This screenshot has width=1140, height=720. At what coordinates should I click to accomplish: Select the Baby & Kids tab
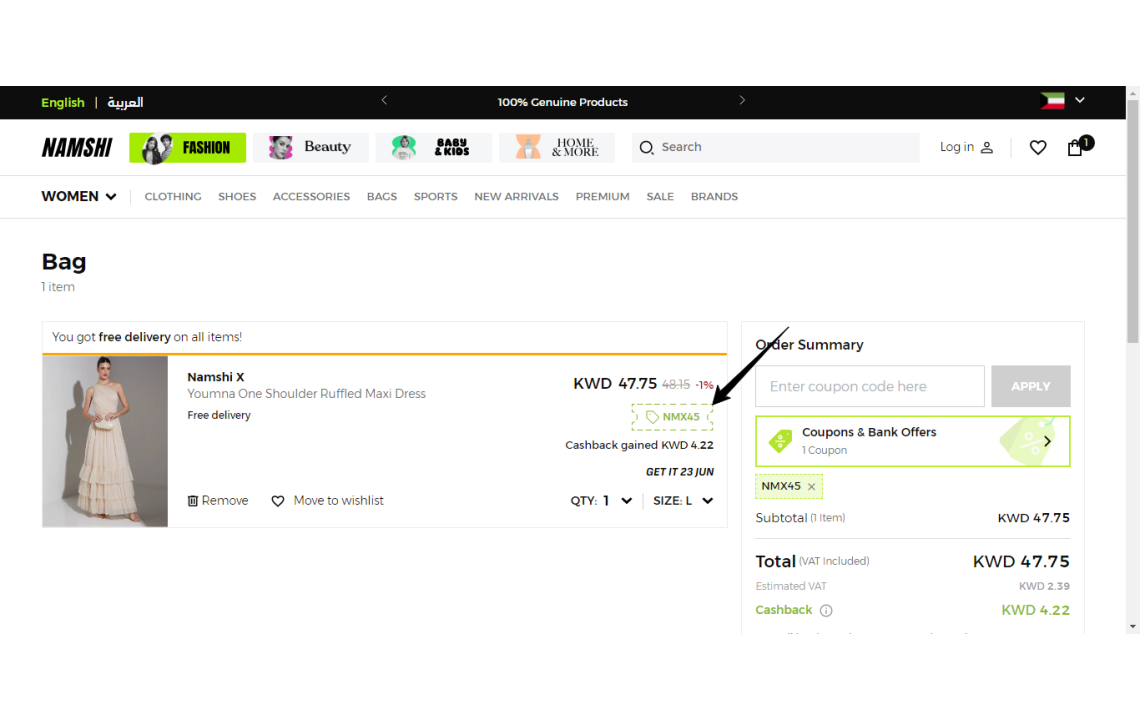click(x=433, y=148)
